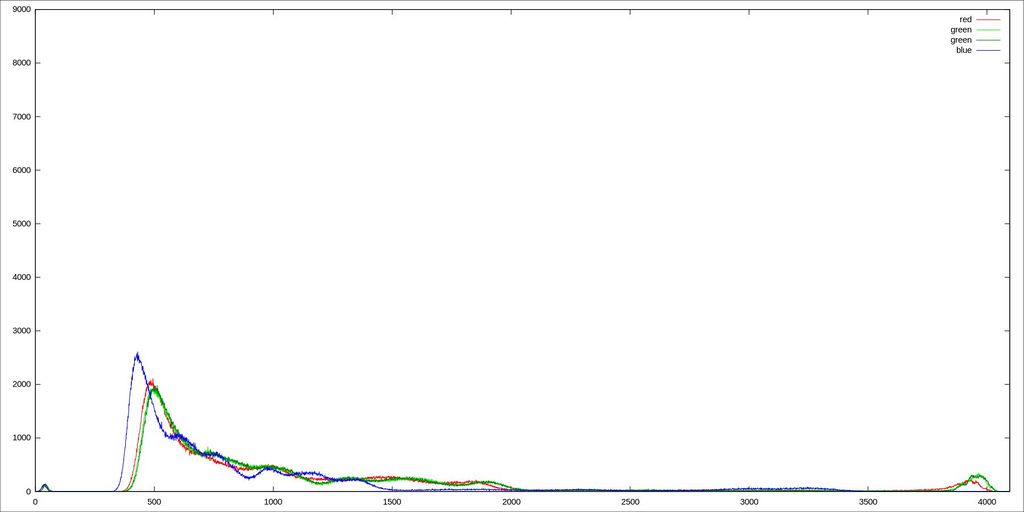
Task: Click the x-axis label 1500
Action: click(x=392, y=502)
